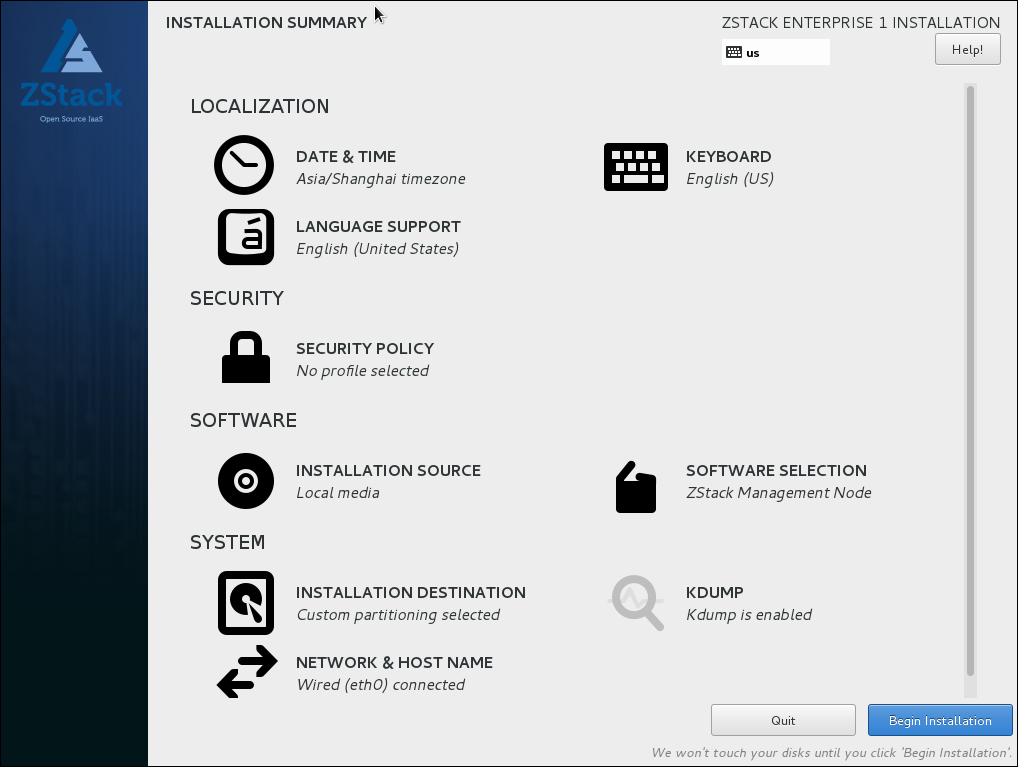Select the INSTALLATION DESTINATION heading
Image resolution: width=1018 pixels, height=767 pixels.
[411, 593]
